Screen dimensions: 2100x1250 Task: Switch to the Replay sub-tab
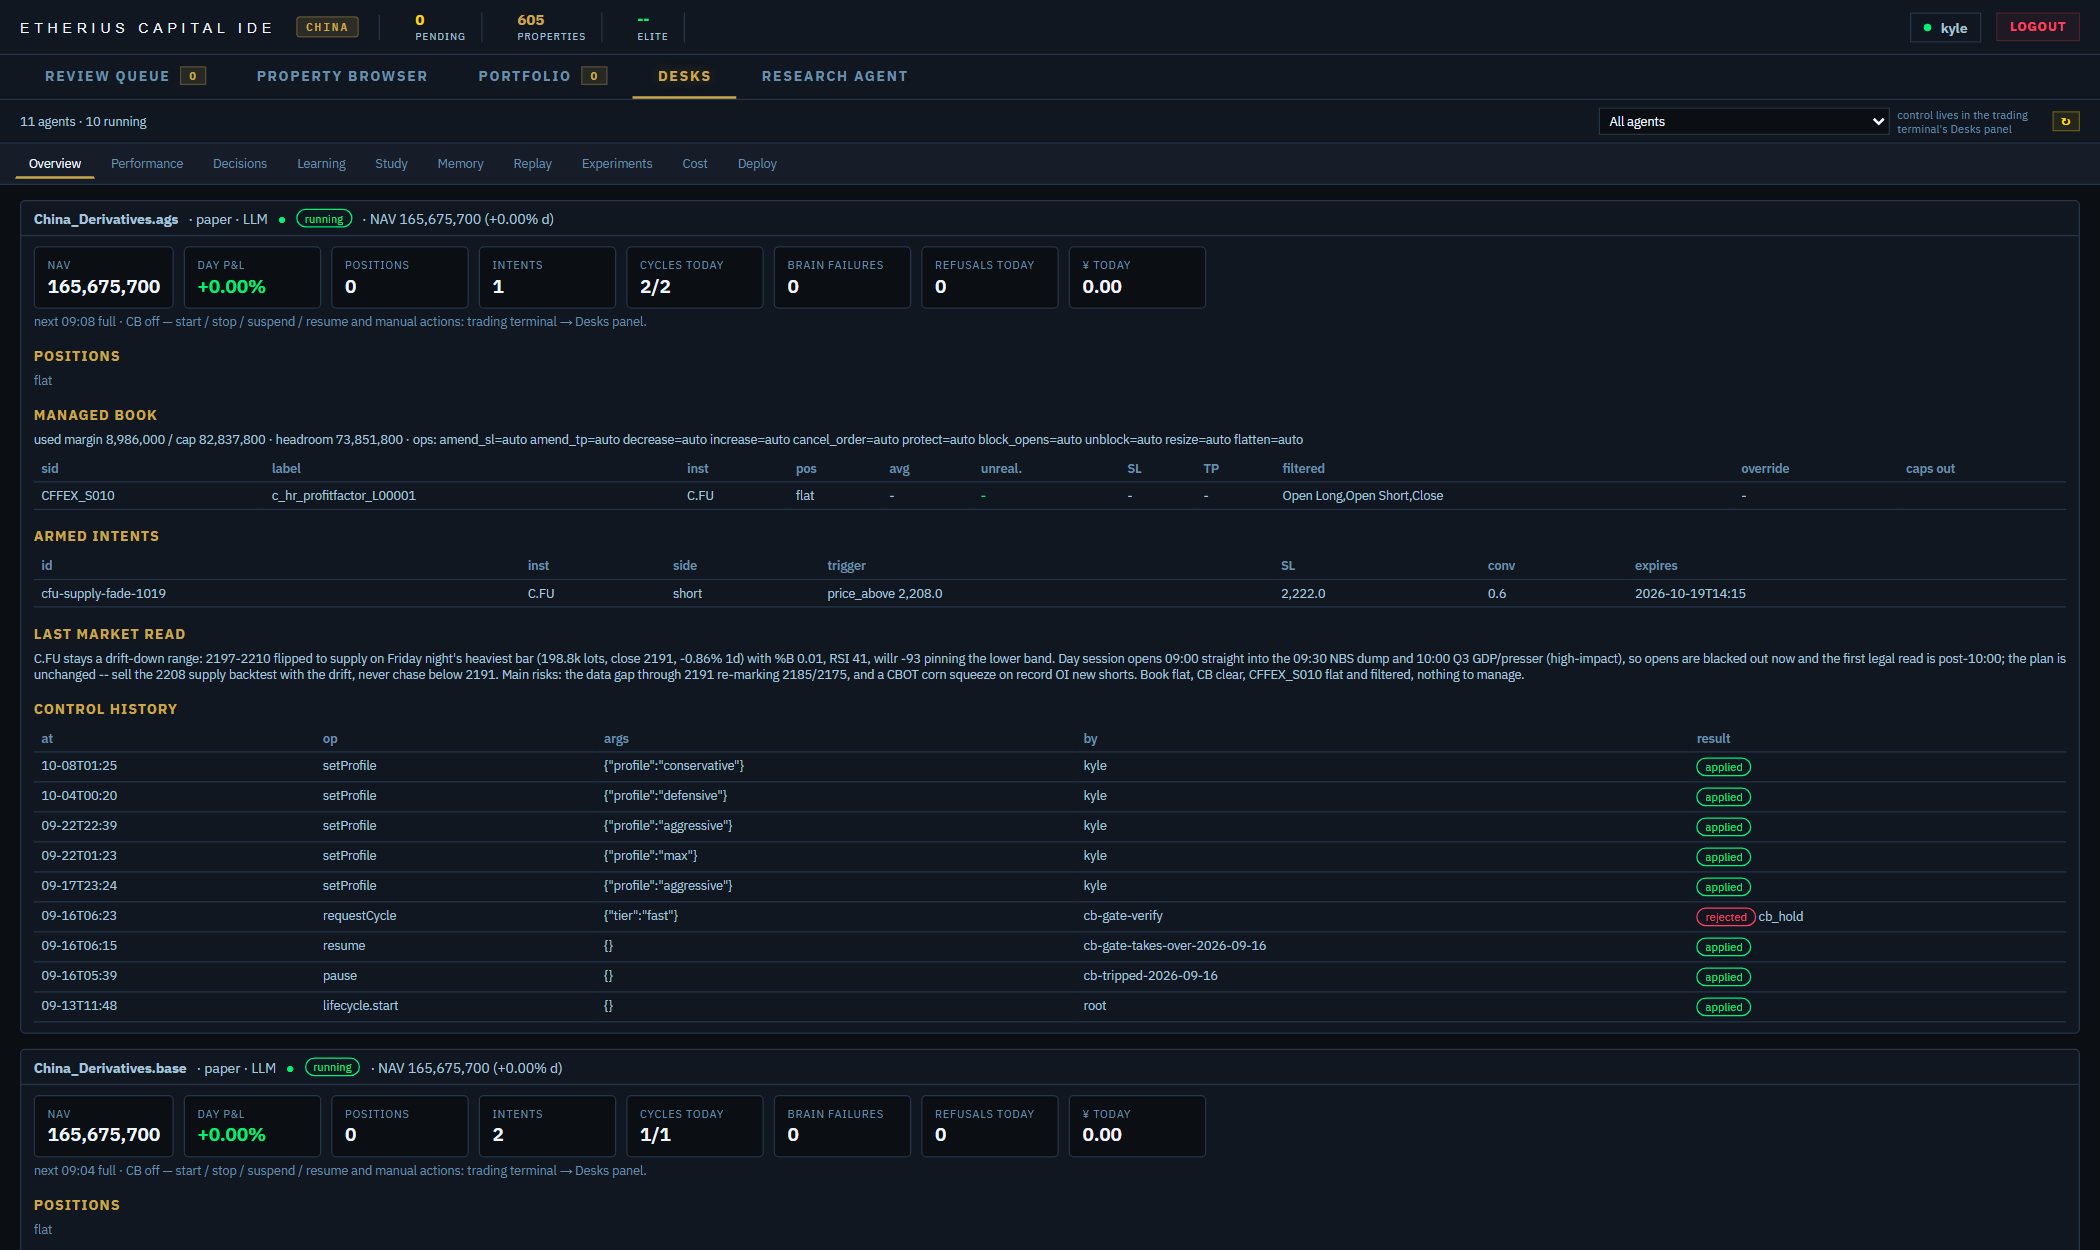point(532,163)
